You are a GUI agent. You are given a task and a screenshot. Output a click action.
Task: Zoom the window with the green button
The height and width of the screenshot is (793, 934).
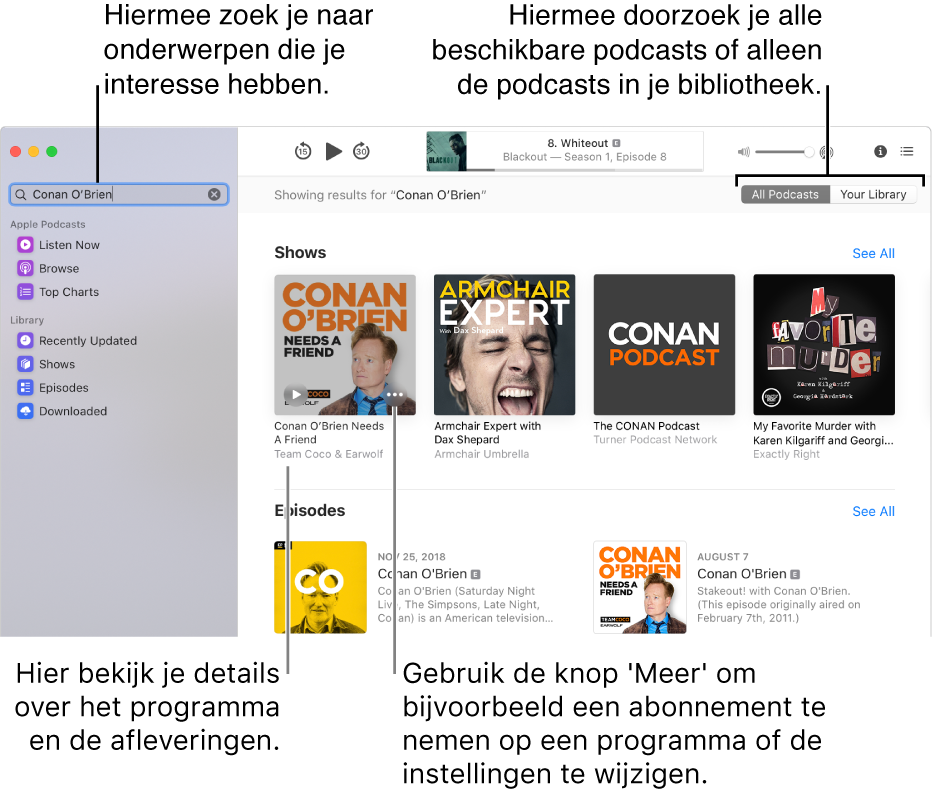[52, 151]
